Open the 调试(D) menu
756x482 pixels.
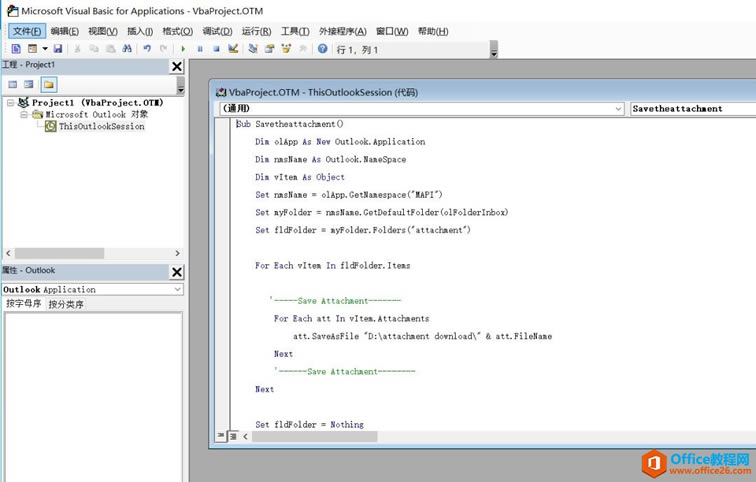tap(217, 31)
